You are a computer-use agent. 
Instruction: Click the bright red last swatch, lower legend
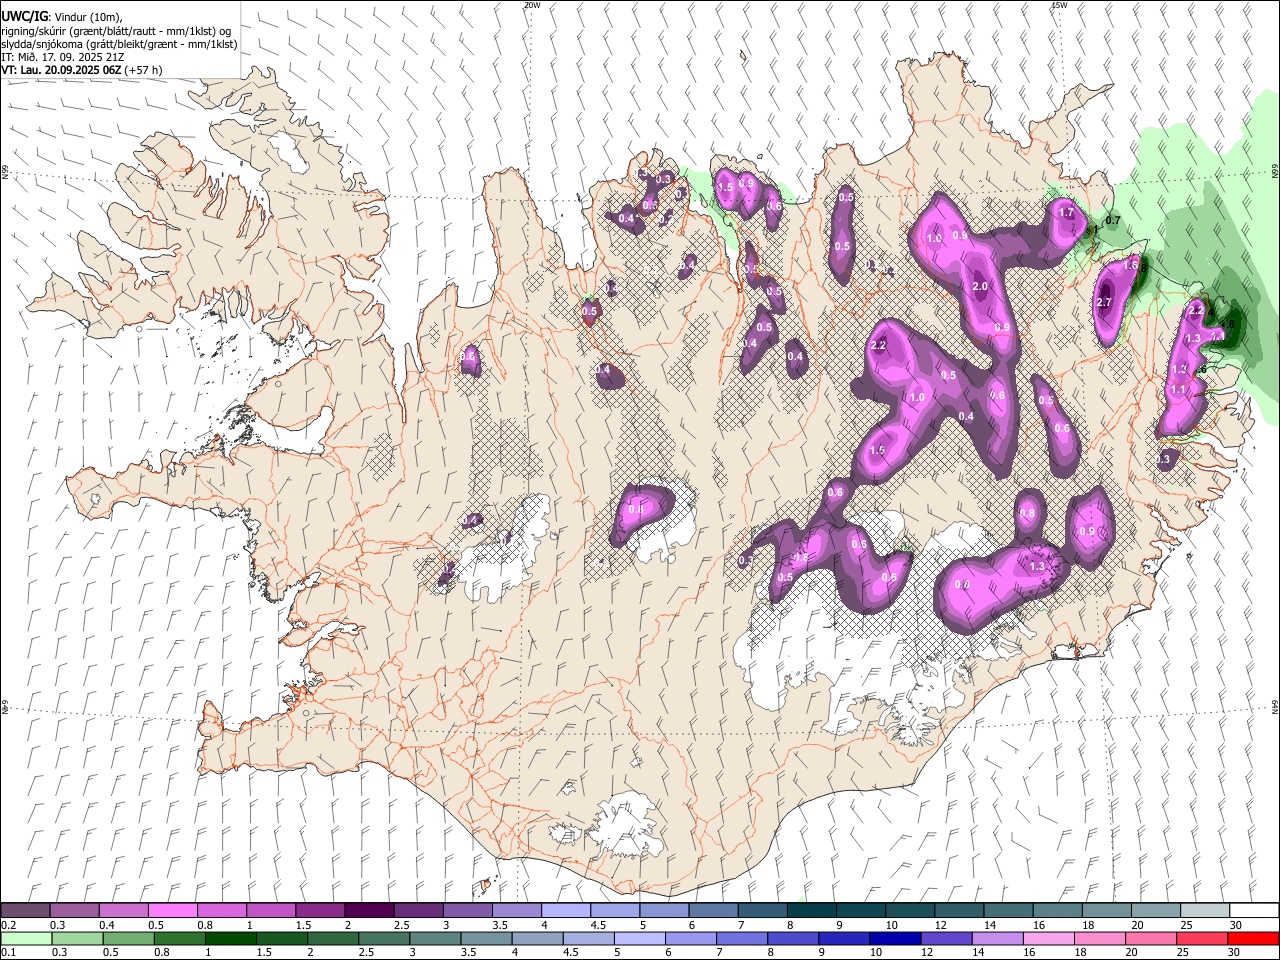(1254, 938)
